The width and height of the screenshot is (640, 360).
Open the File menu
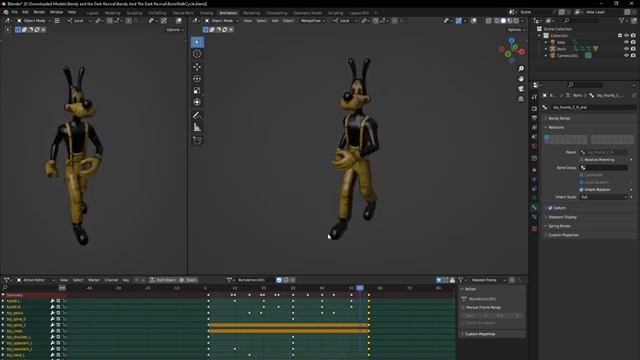[15, 12]
